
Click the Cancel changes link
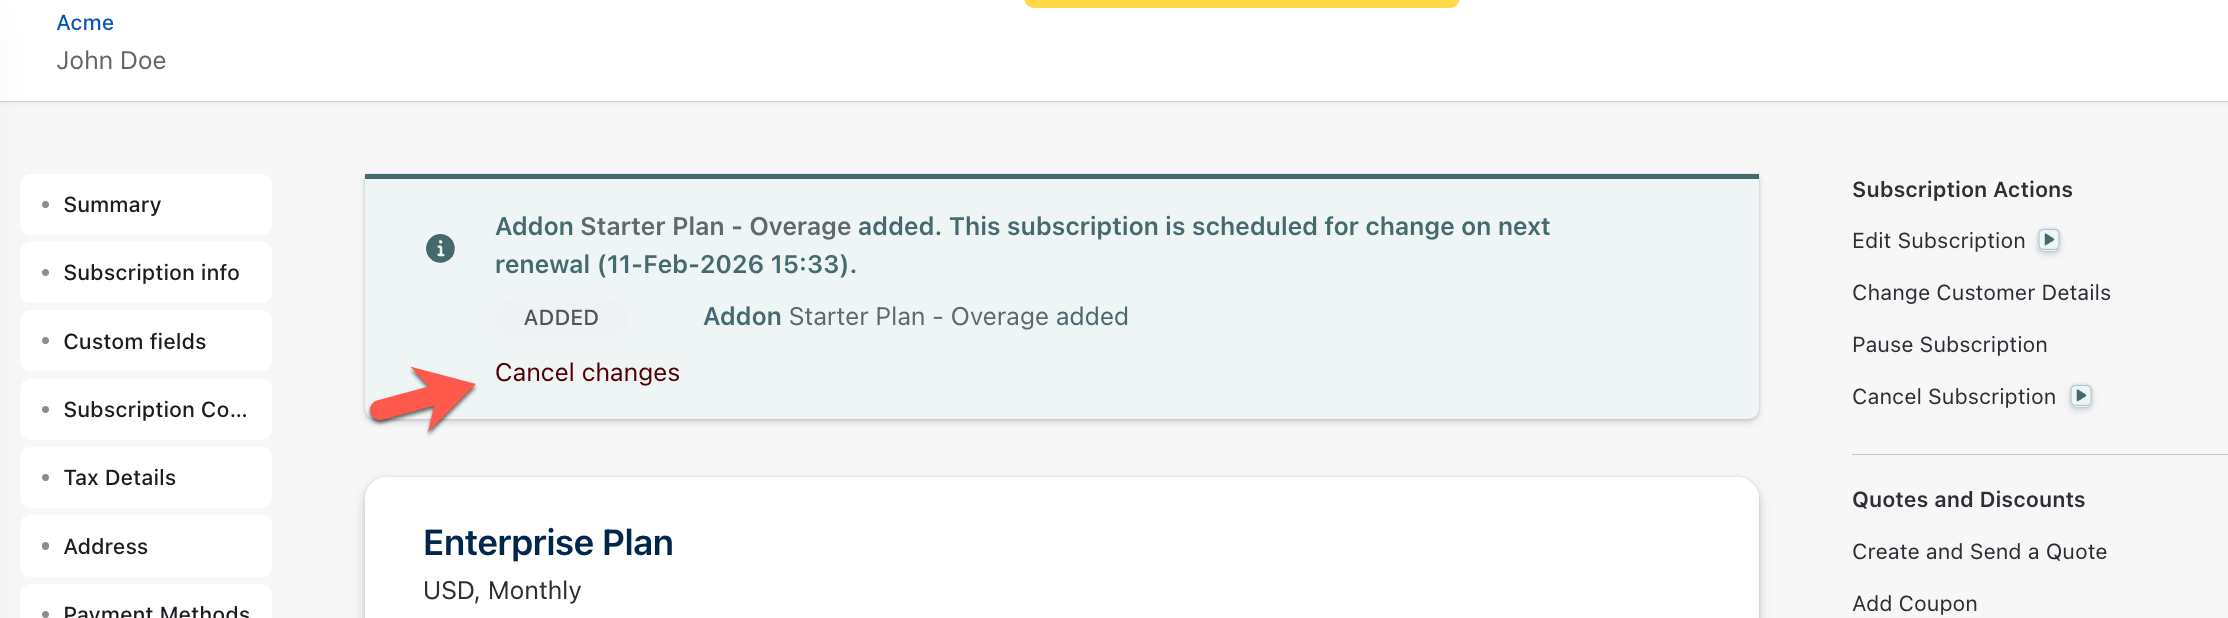pos(587,373)
